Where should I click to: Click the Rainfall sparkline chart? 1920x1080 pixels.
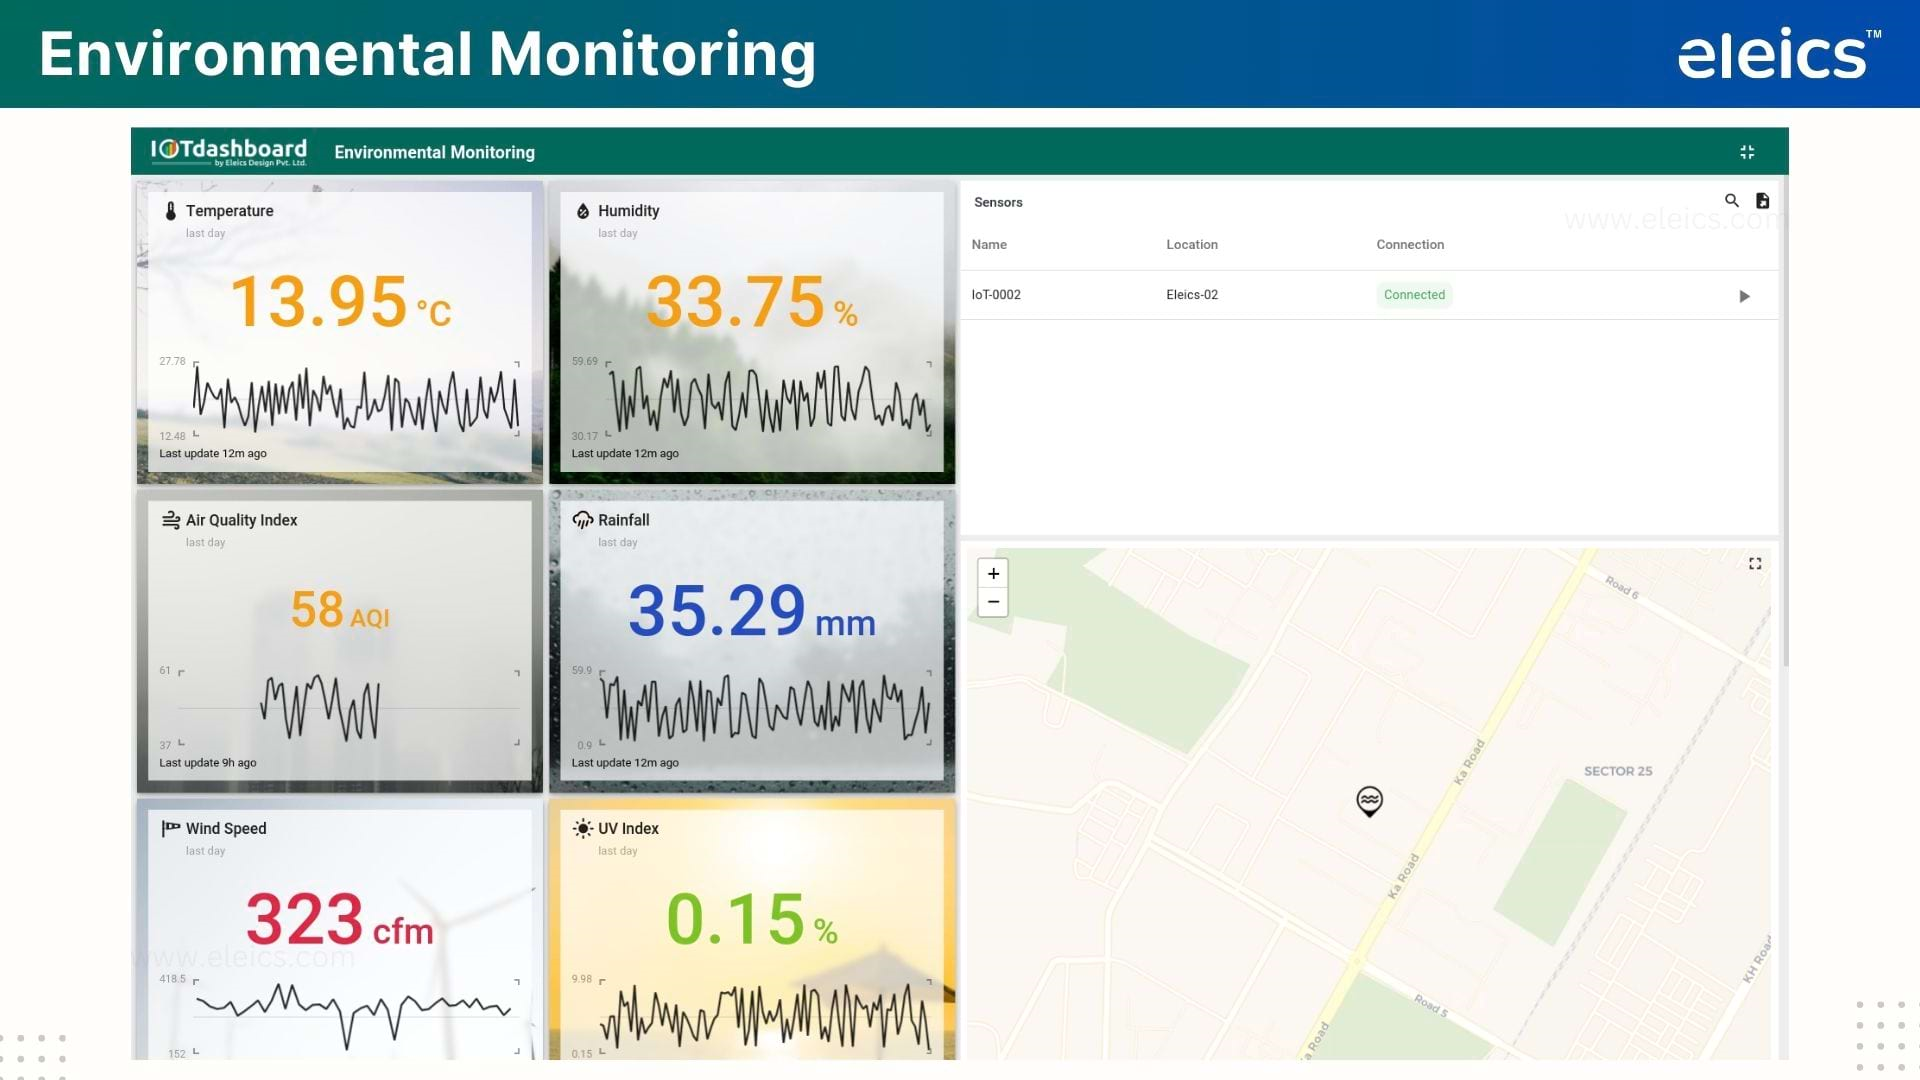[766, 708]
